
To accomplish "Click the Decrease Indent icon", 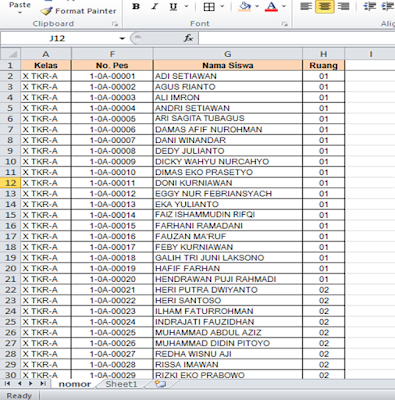I will pyautogui.click(x=369, y=6).
